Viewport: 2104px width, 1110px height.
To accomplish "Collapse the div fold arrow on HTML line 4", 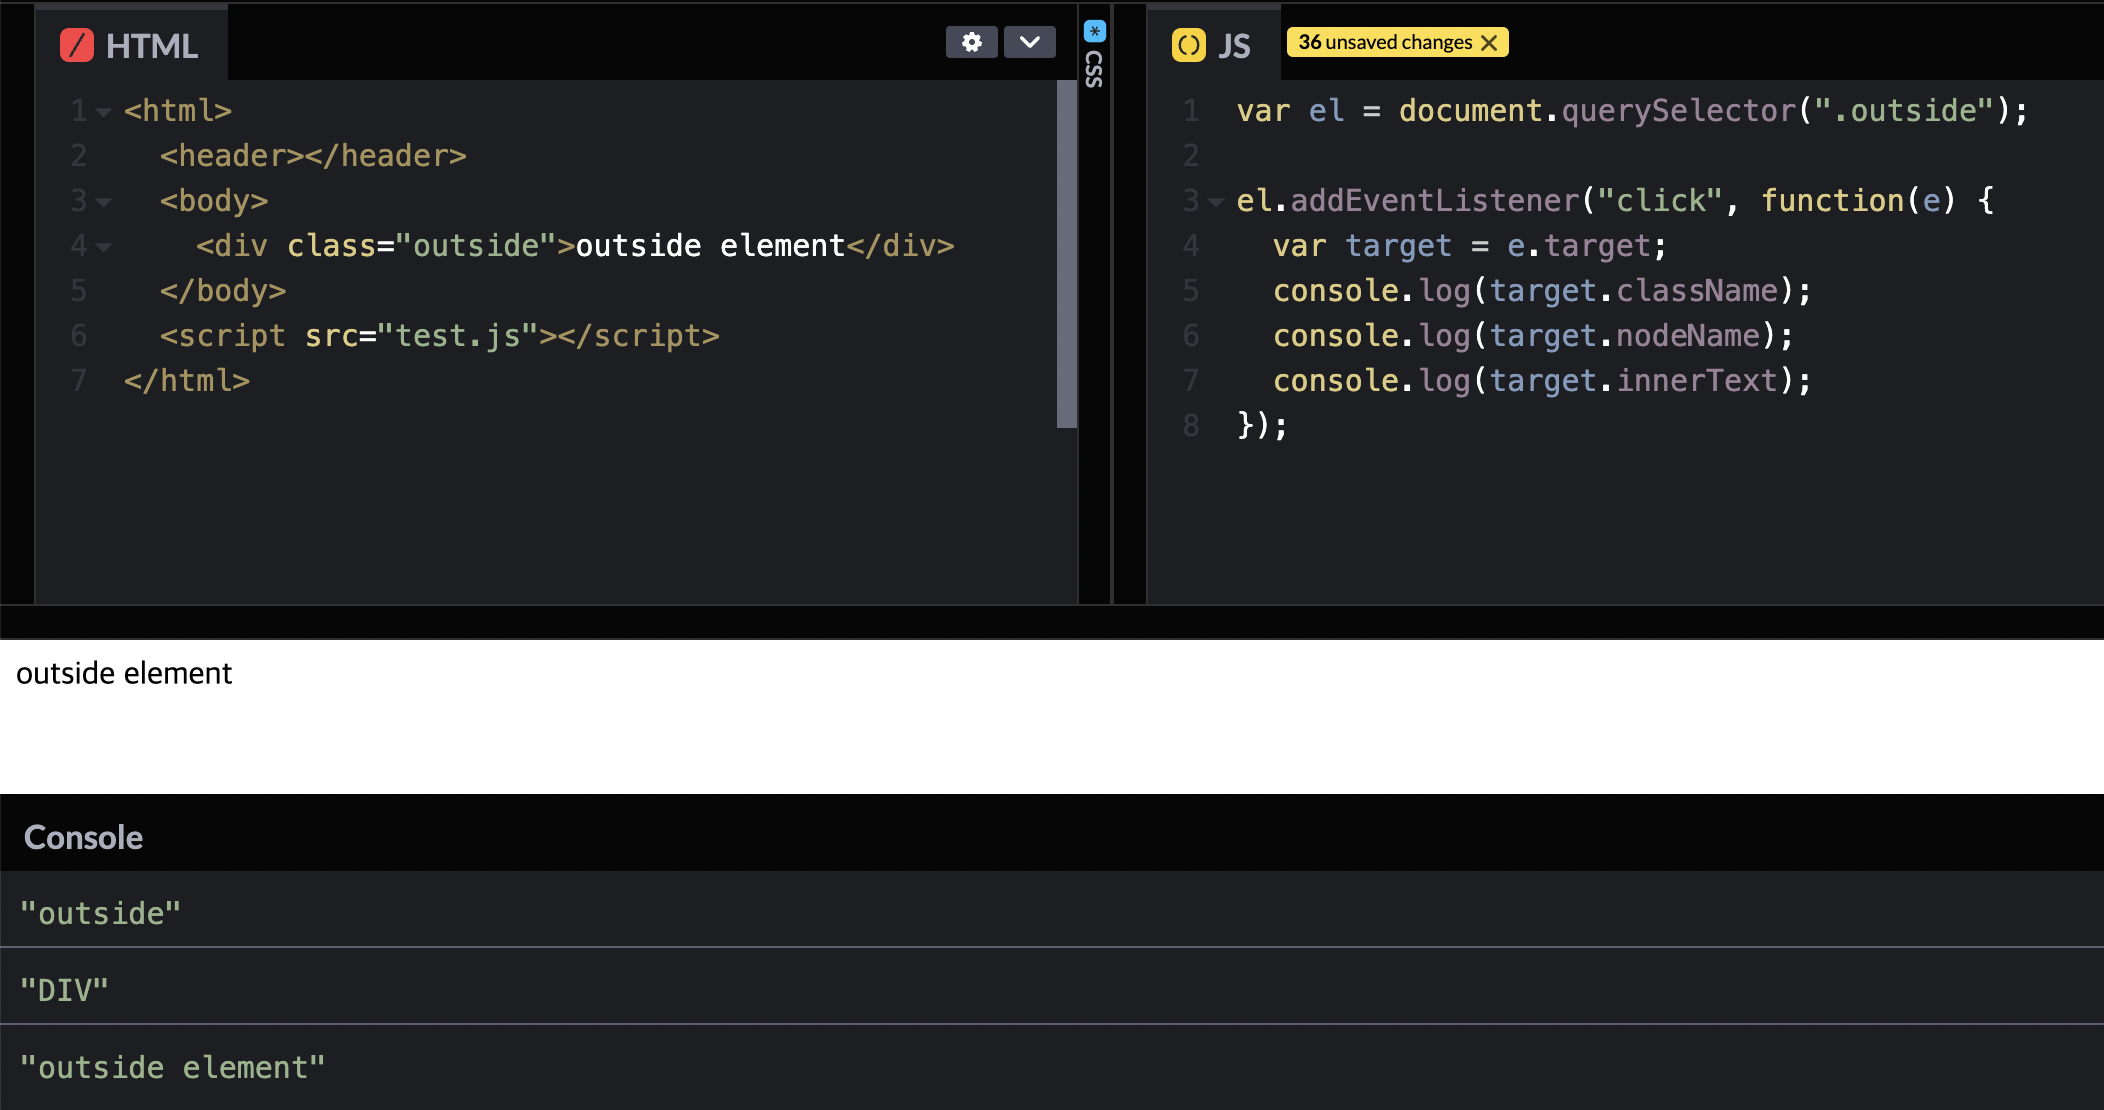I will [103, 248].
